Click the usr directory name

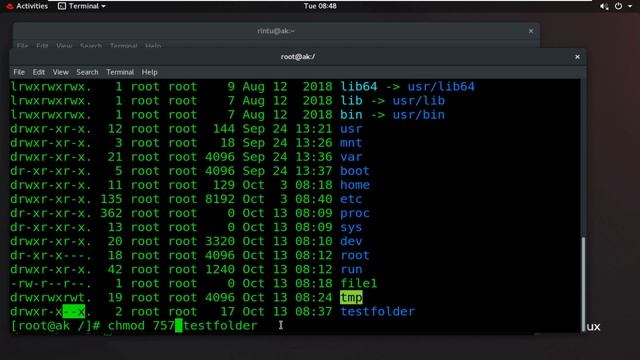click(x=351, y=129)
